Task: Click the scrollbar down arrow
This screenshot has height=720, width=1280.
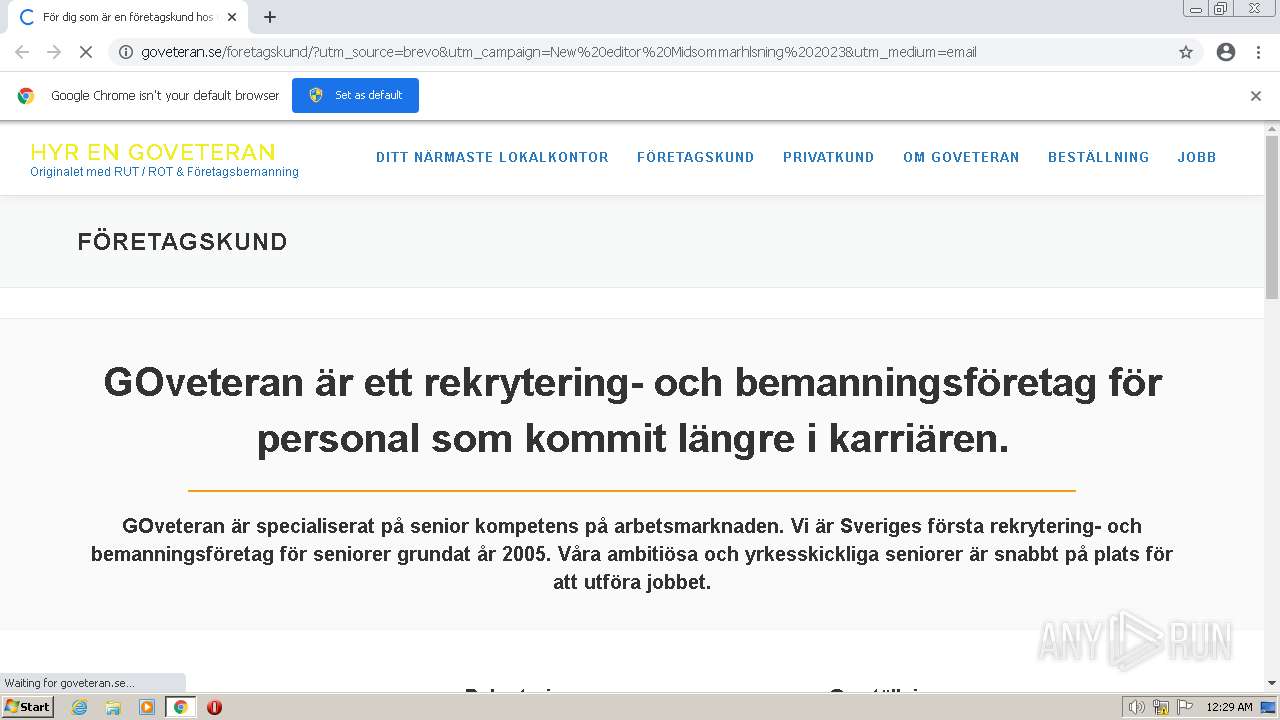Action: pos(1272,683)
